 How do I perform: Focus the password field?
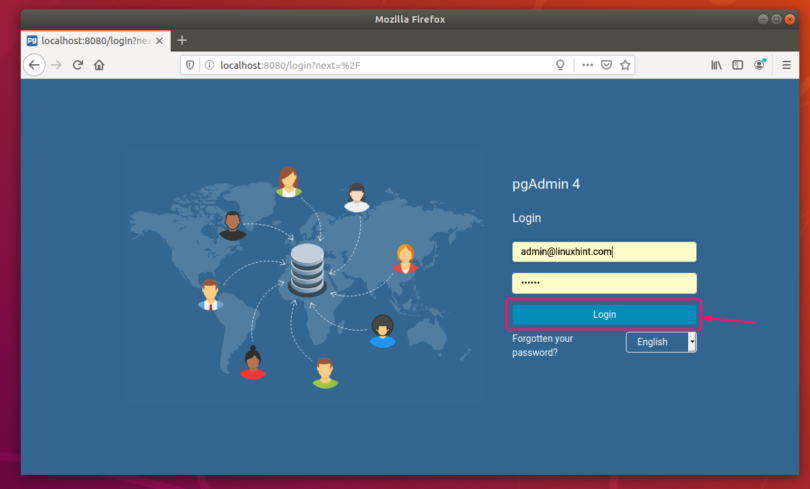tap(604, 283)
